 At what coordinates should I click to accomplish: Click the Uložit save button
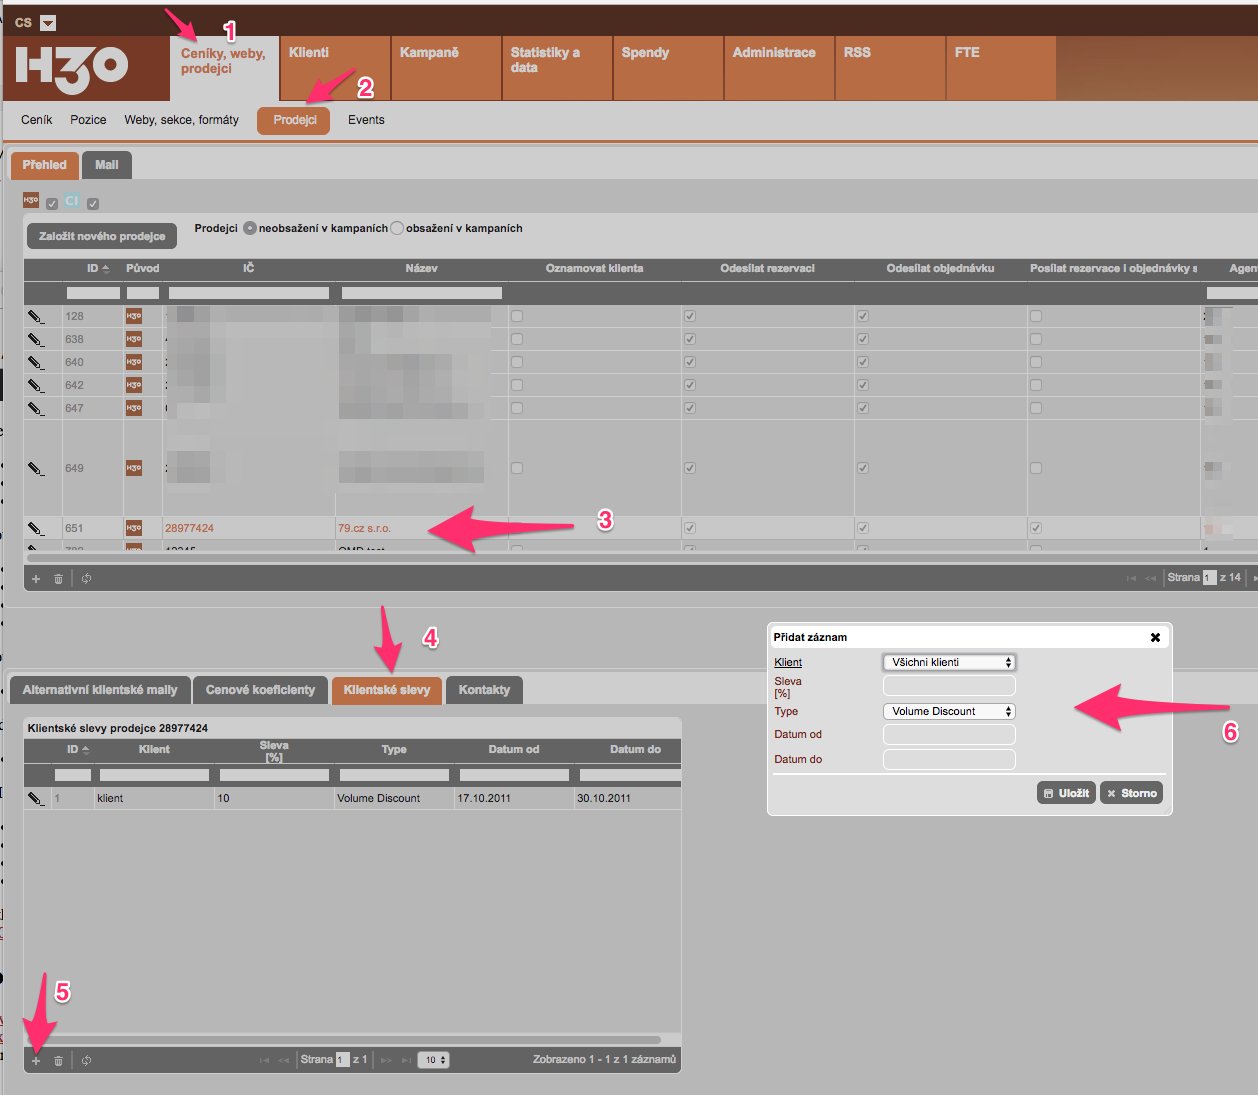point(1066,793)
